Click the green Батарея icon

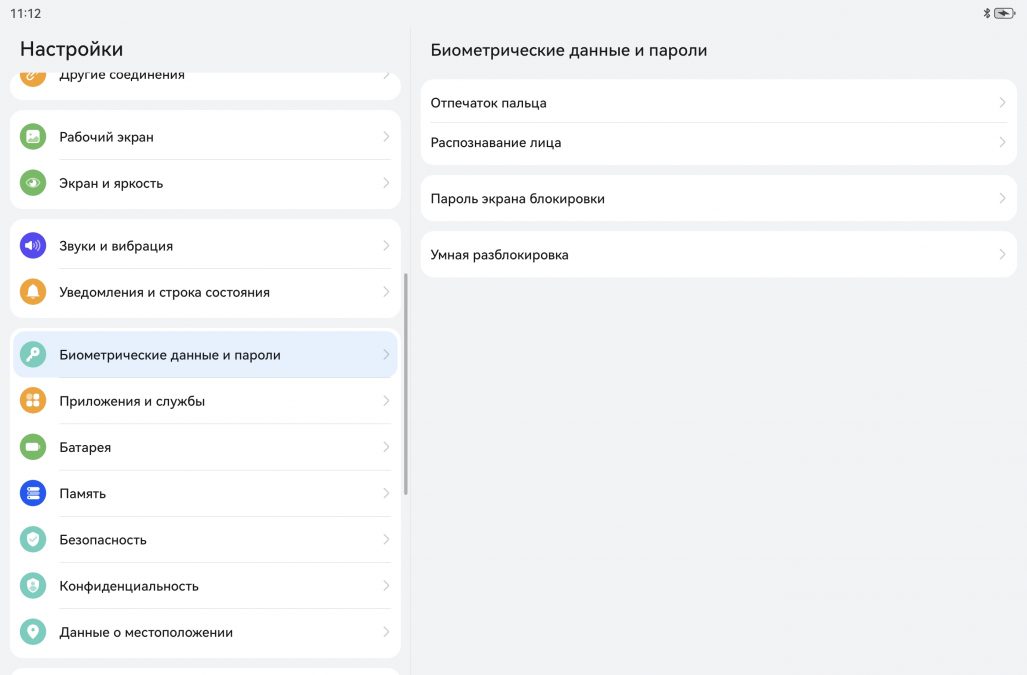pos(33,447)
